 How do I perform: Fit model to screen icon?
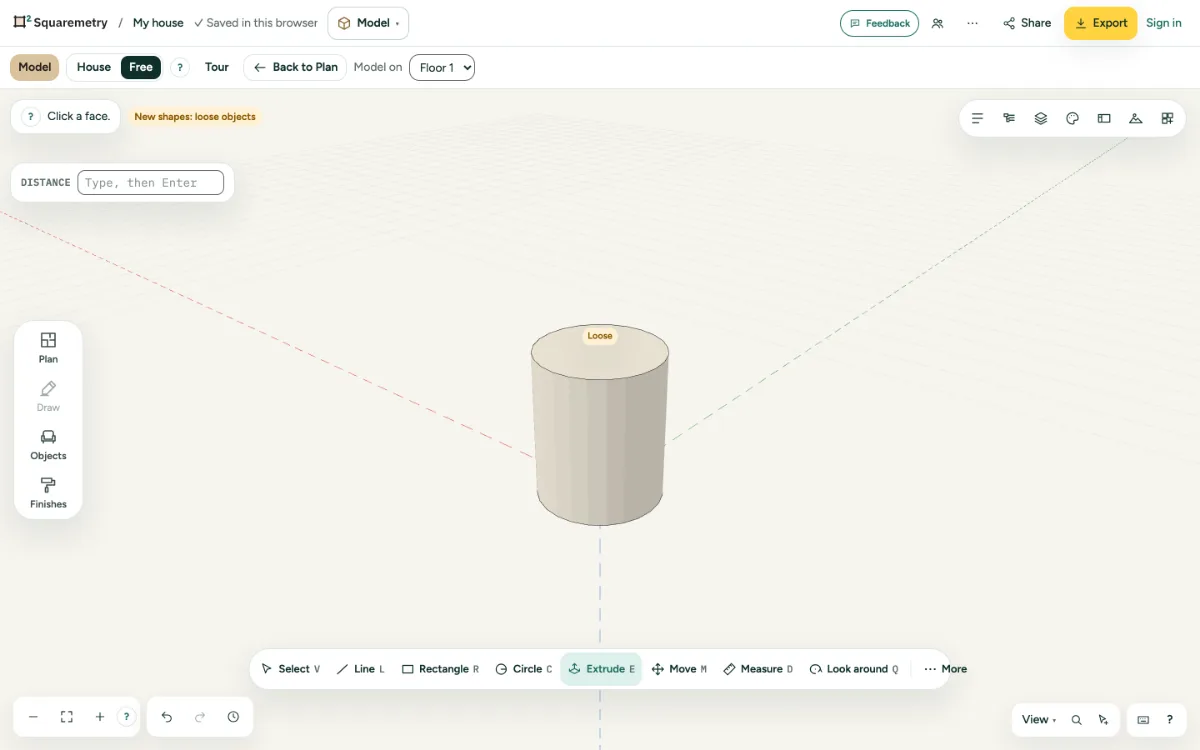pos(67,717)
